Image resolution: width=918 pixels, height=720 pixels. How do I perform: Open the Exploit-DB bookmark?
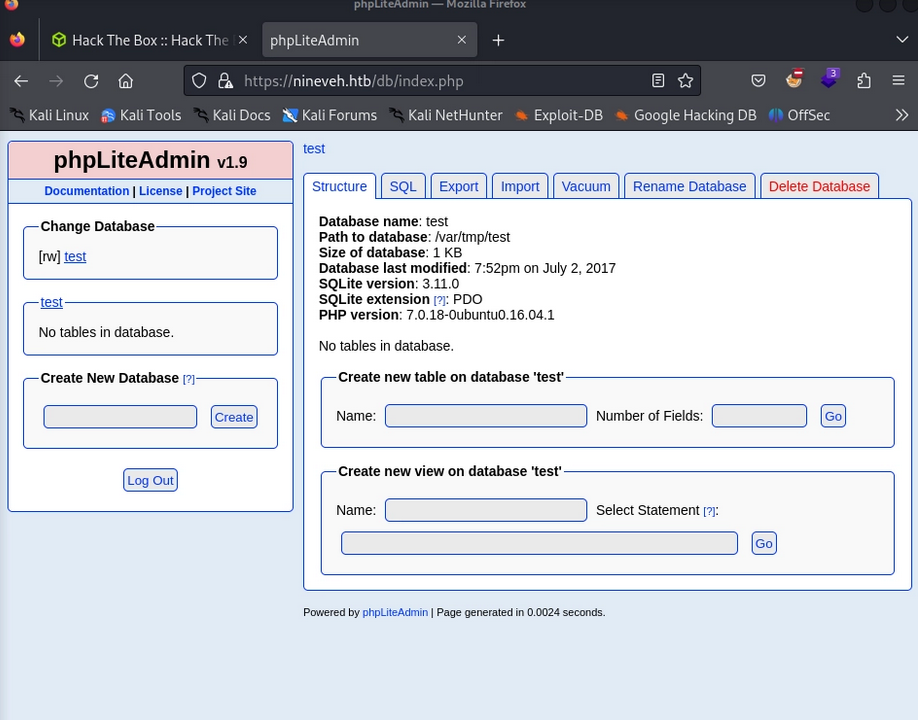point(558,115)
